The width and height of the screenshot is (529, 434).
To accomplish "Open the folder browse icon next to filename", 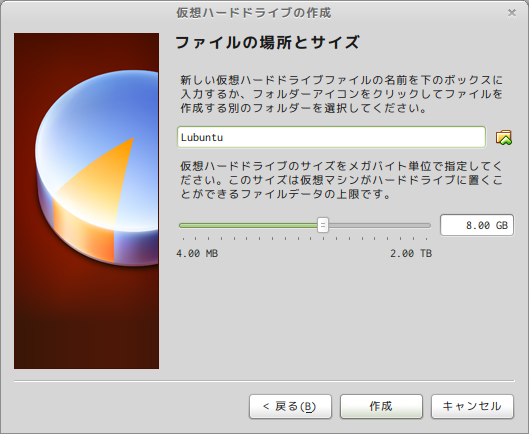I will click(x=503, y=137).
